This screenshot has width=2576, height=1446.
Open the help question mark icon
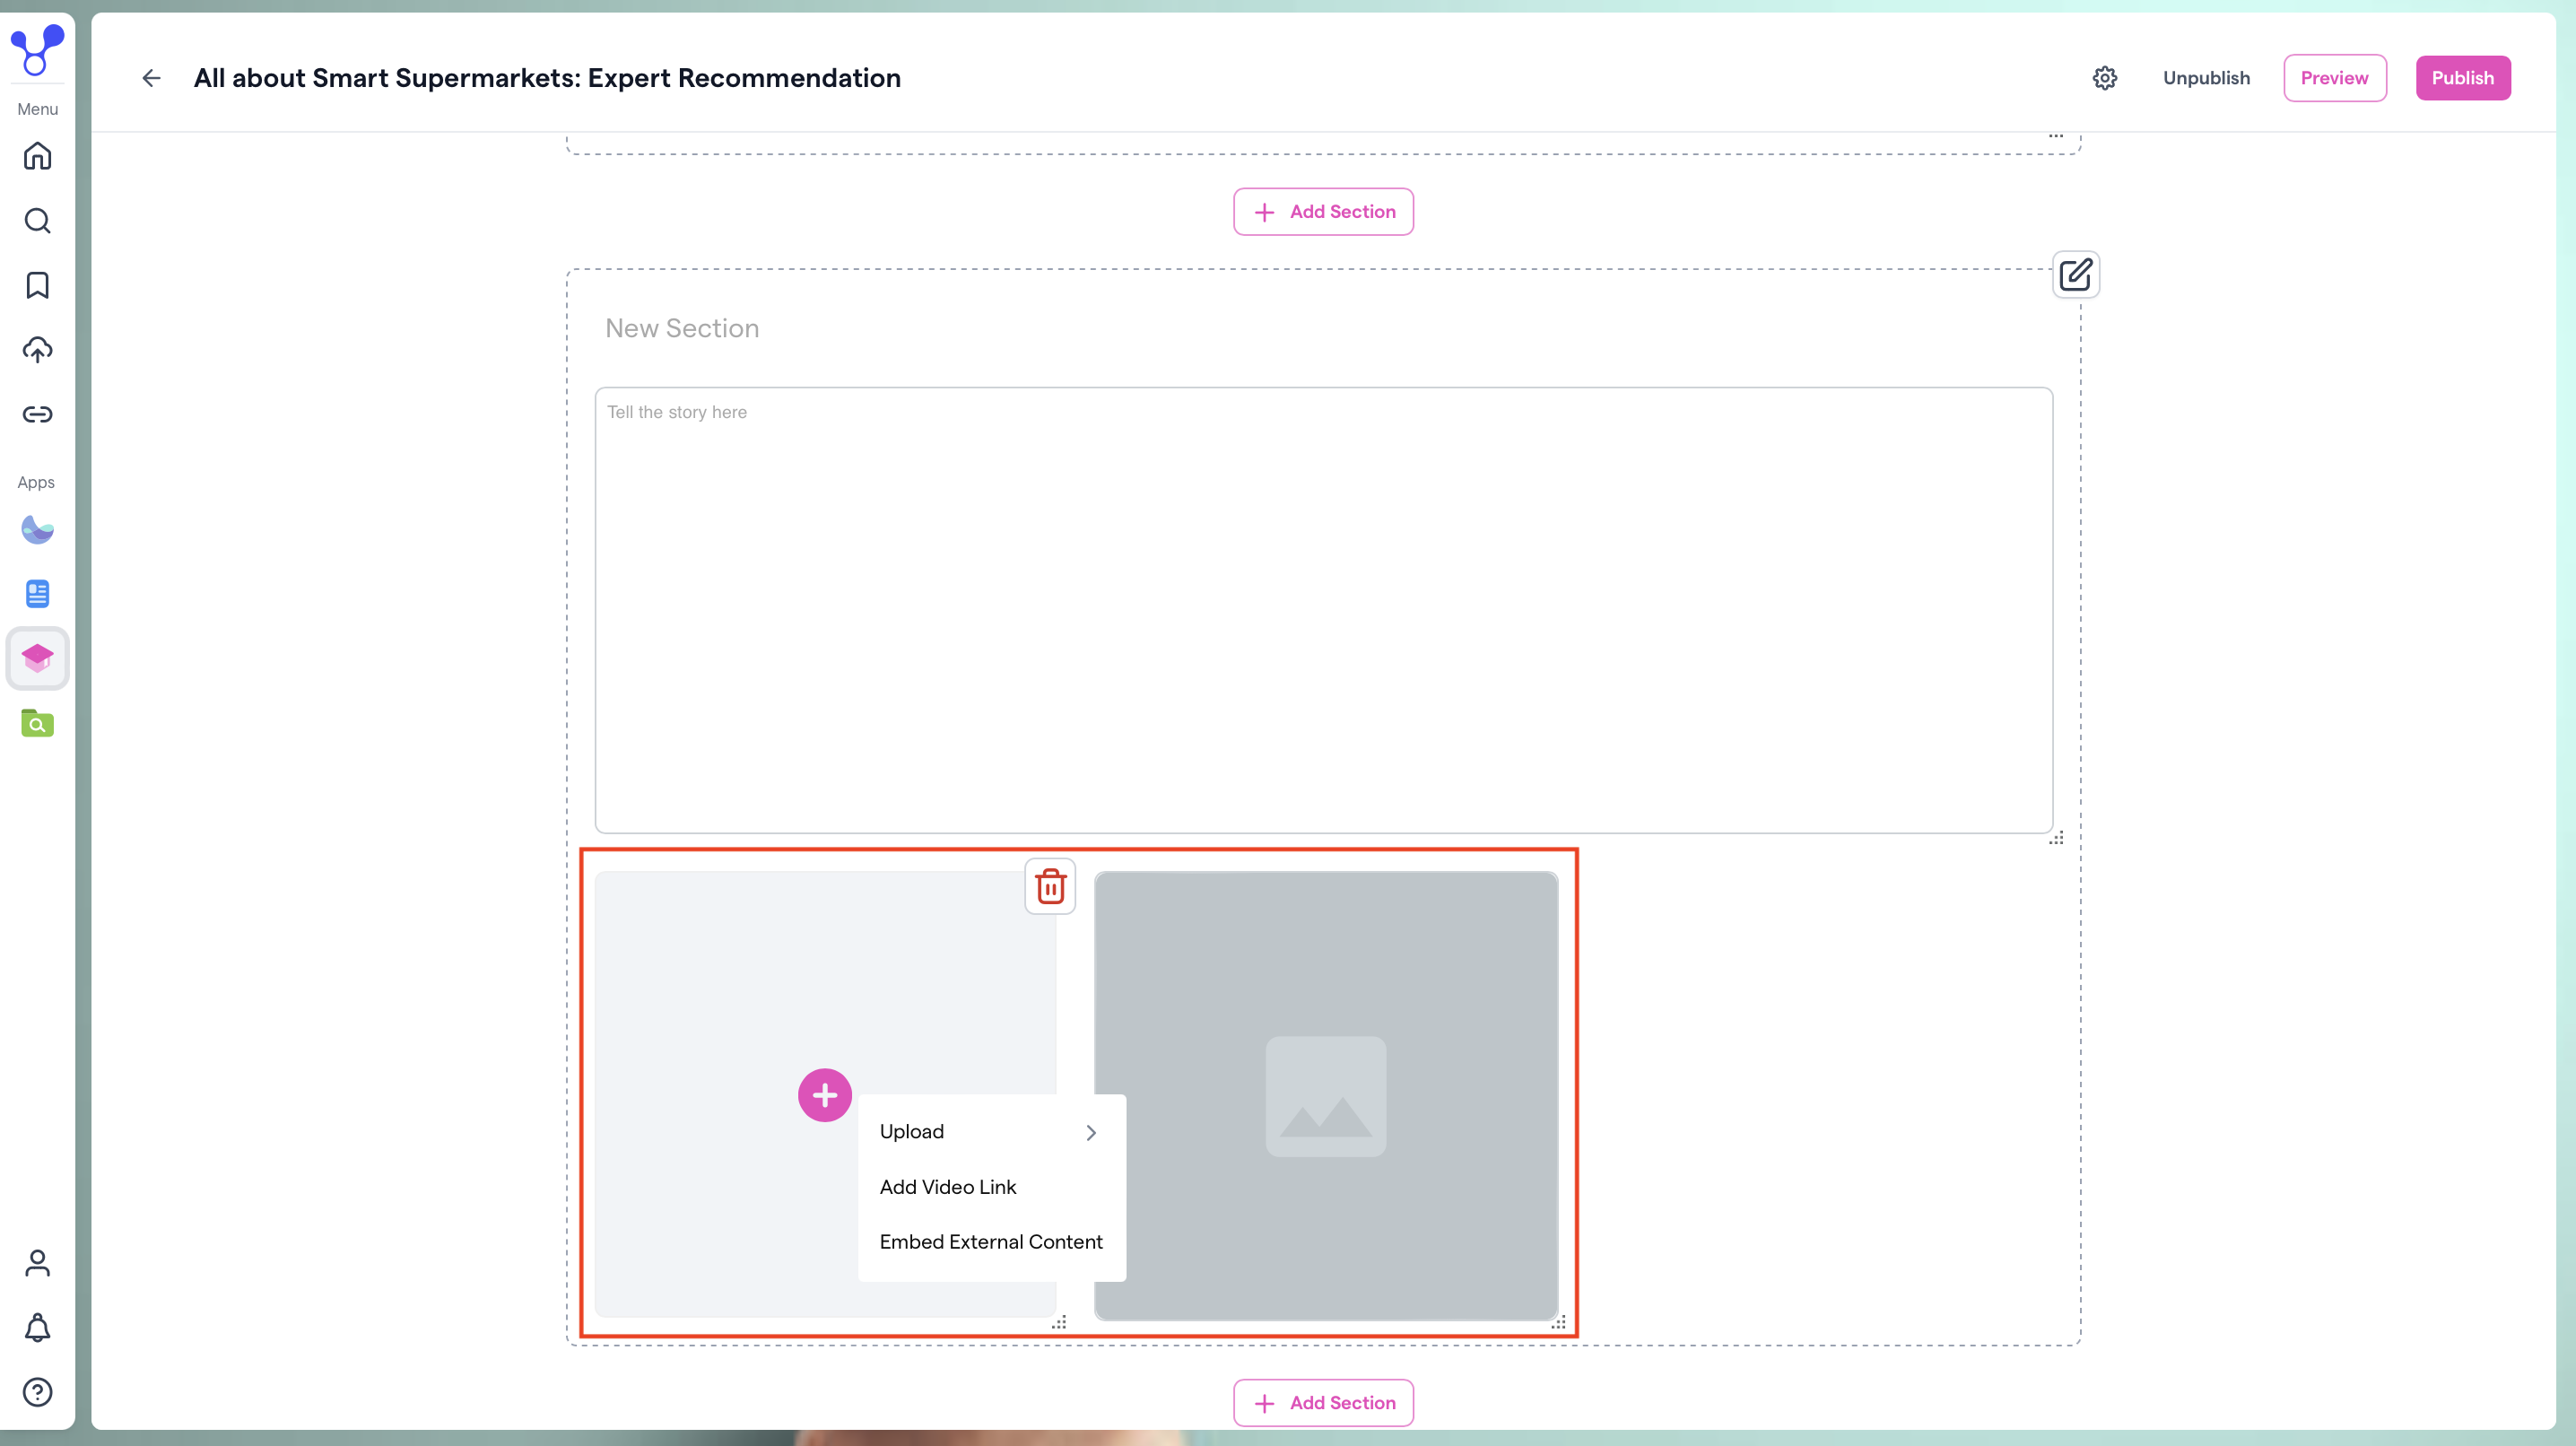click(x=37, y=1392)
